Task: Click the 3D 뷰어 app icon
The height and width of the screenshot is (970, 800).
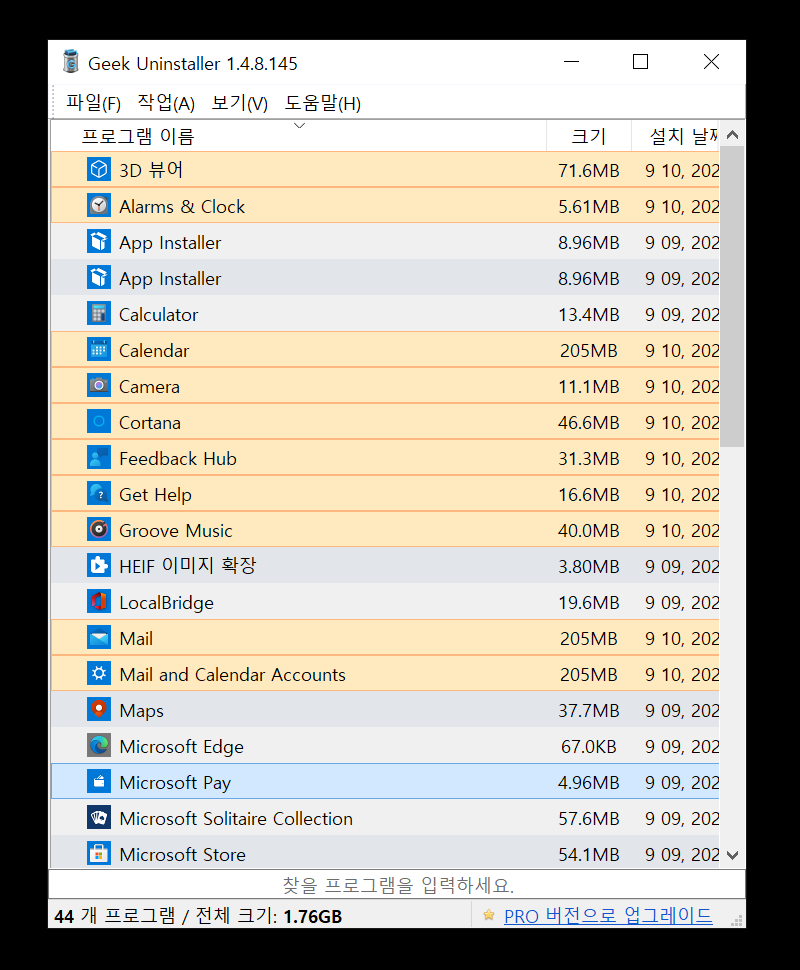Action: (99, 170)
